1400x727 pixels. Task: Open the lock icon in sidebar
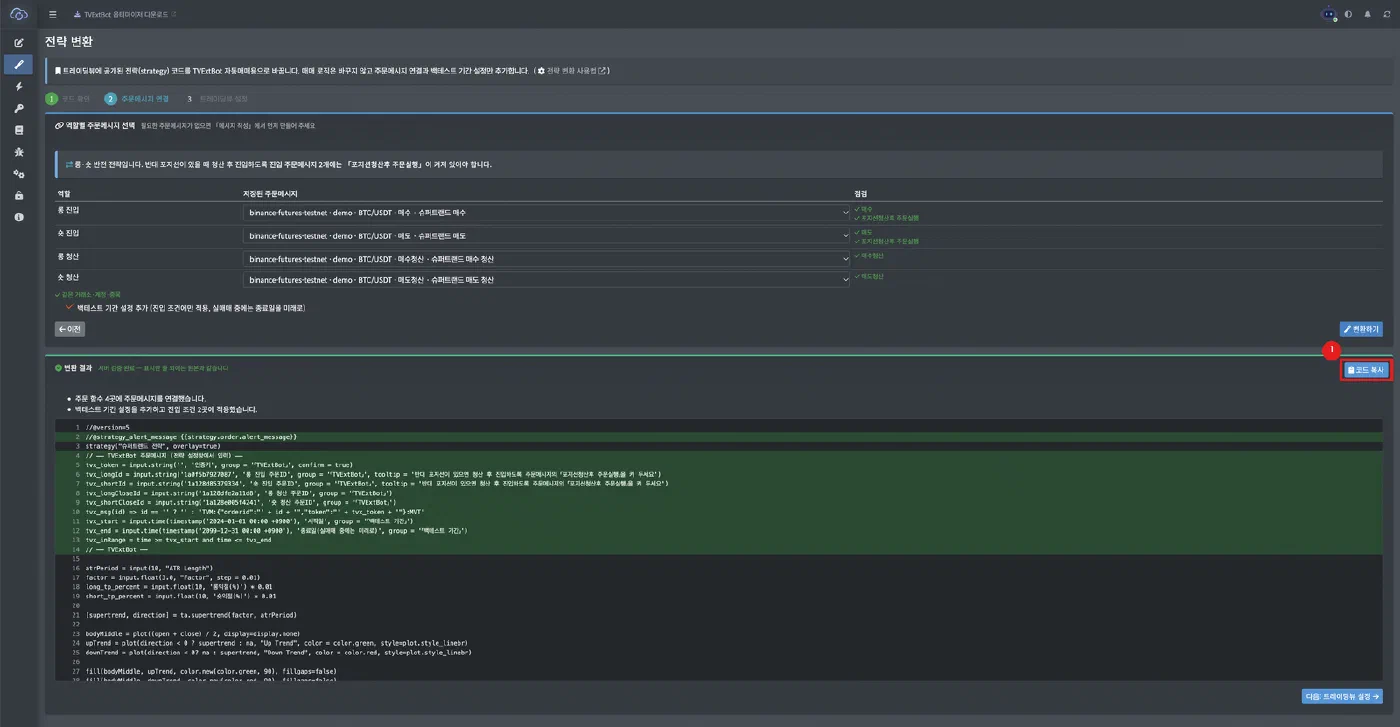click(18, 196)
